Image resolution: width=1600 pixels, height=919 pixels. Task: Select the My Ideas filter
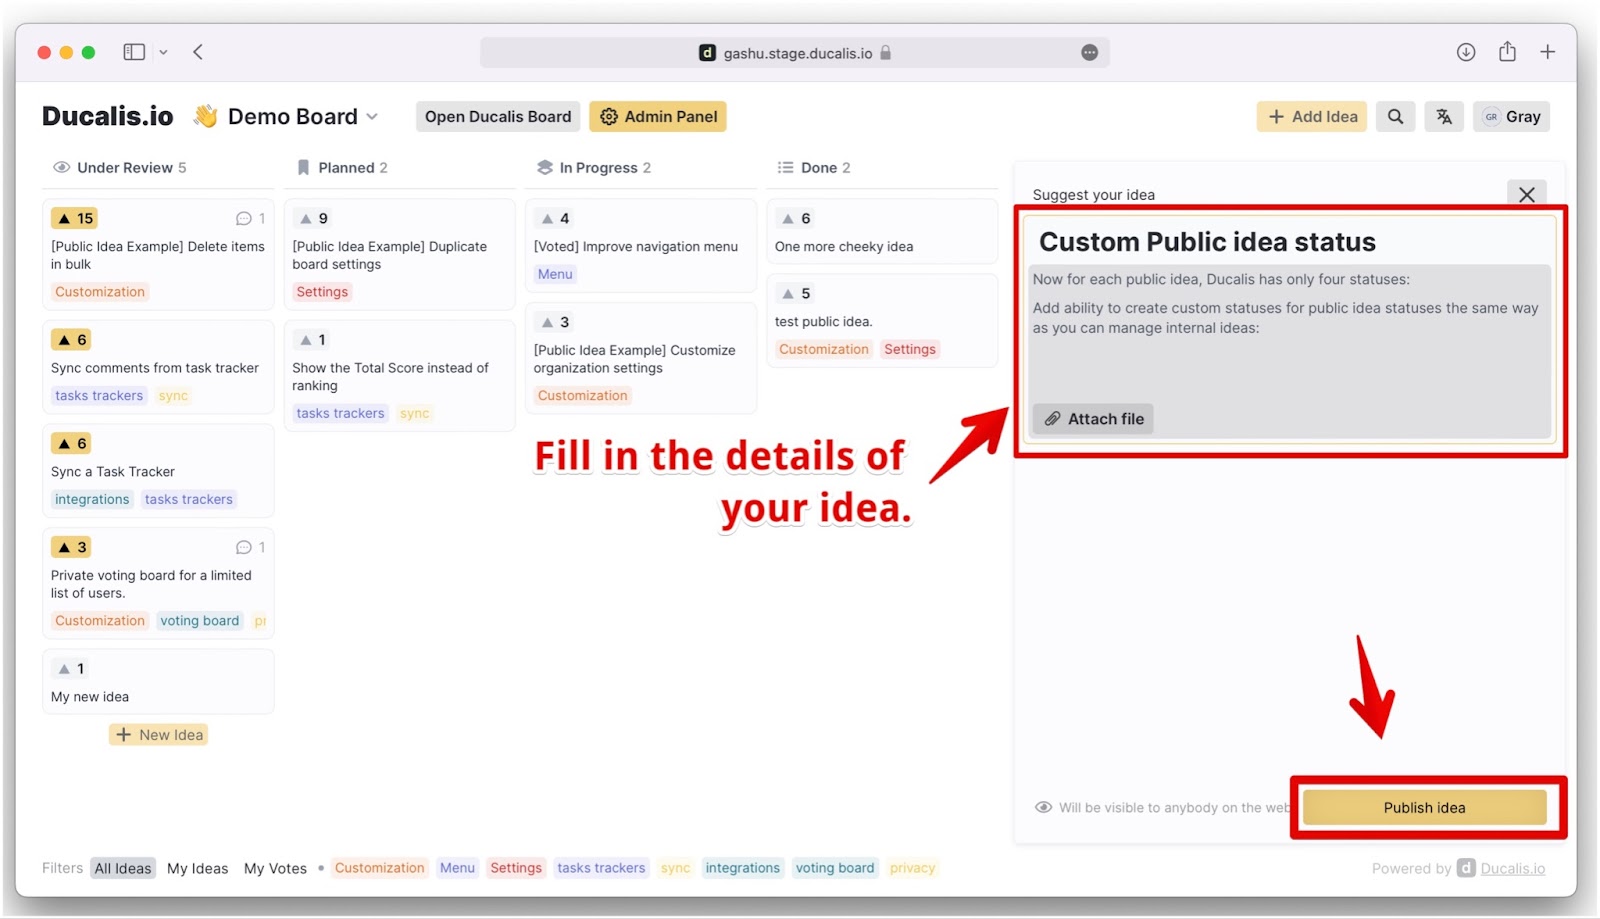197,869
